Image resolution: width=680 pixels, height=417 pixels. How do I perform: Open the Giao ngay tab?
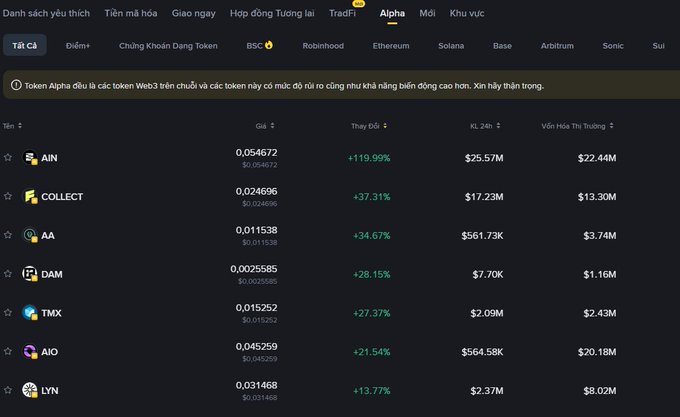[193, 13]
